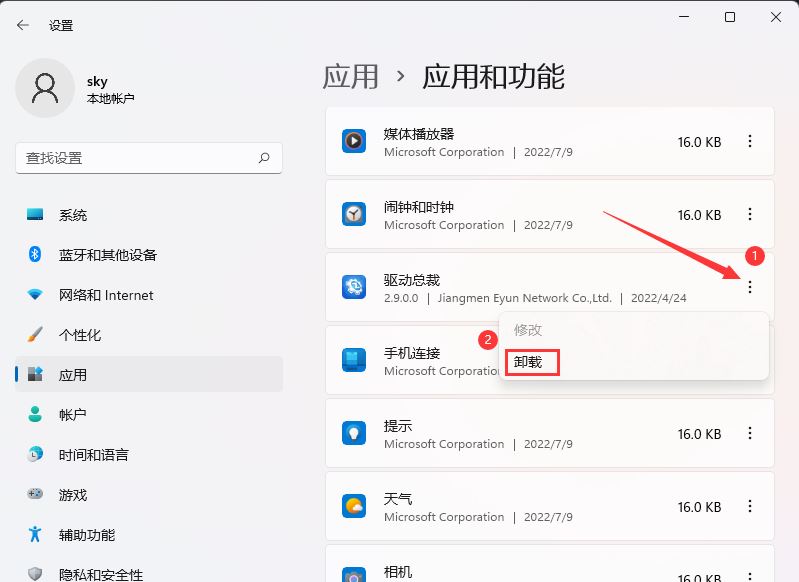Open 蓝牙和其他设备 settings
The width and height of the screenshot is (799, 582).
107,255
